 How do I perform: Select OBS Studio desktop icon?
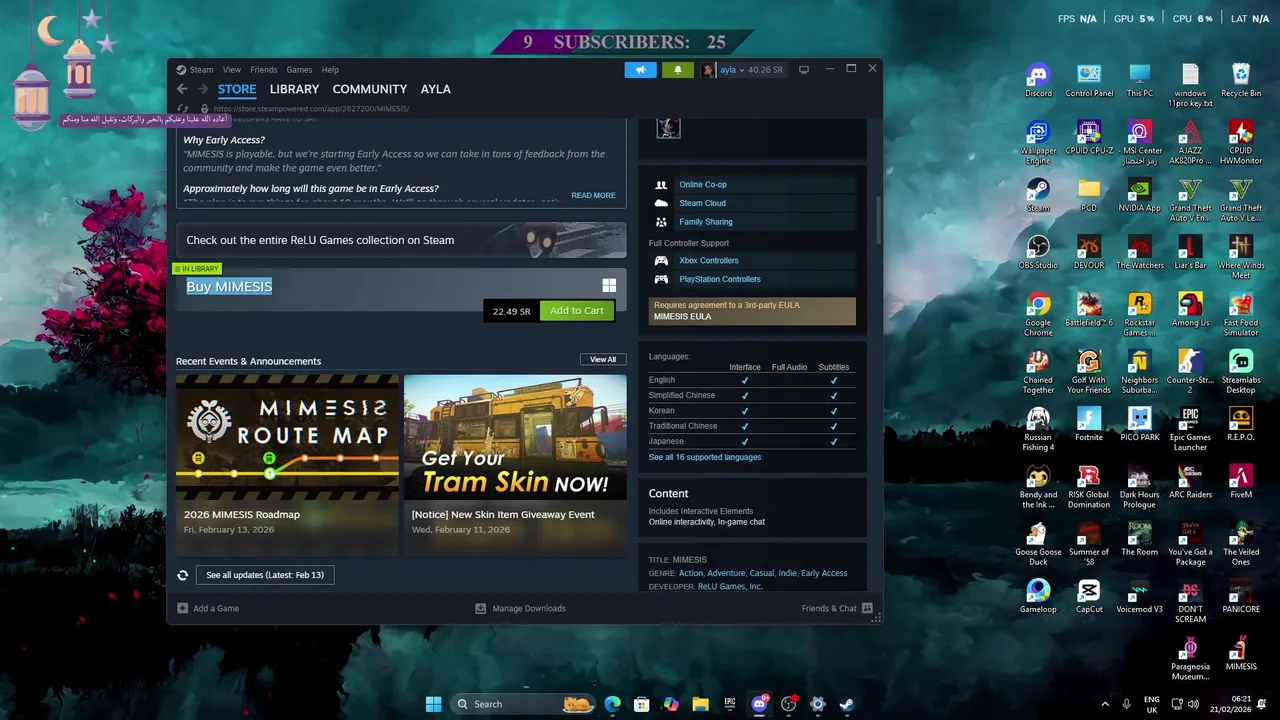1038,252
